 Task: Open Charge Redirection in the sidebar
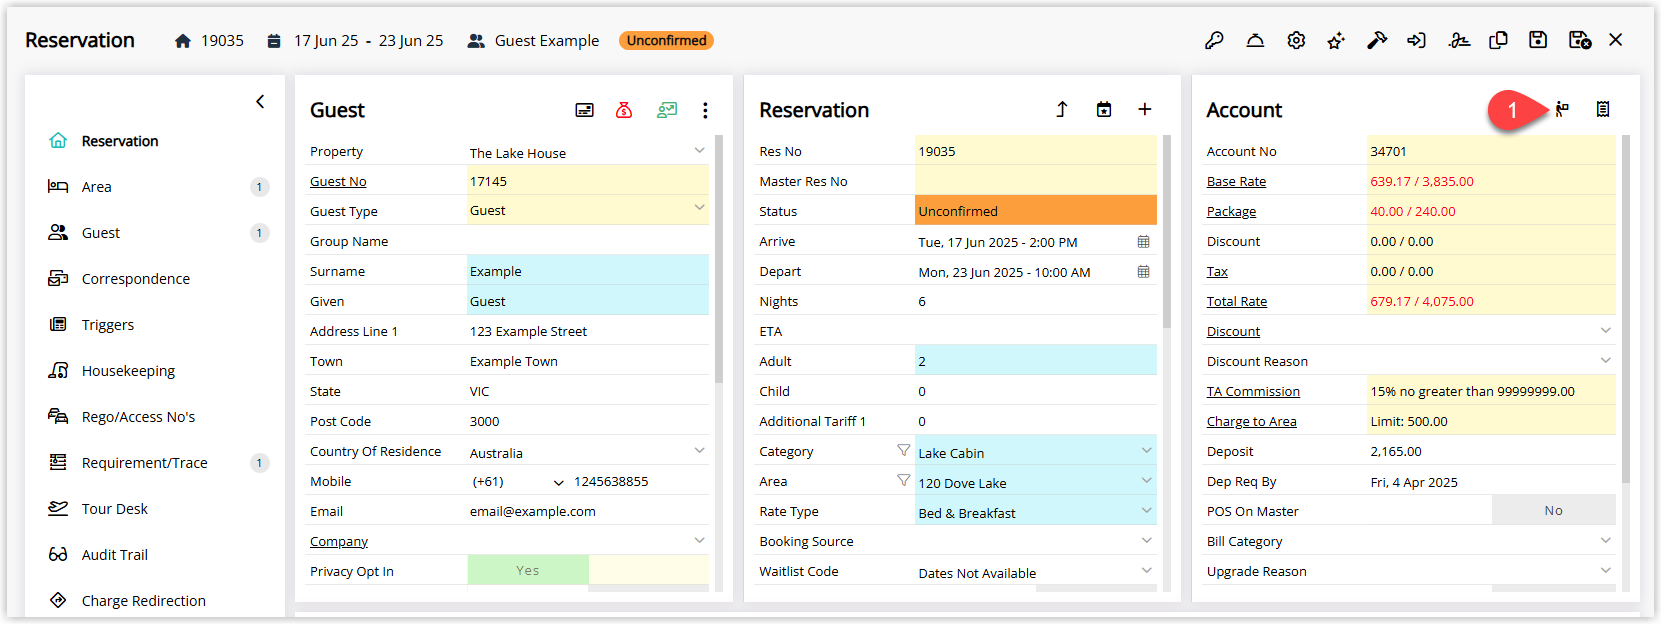click(144, 601)
